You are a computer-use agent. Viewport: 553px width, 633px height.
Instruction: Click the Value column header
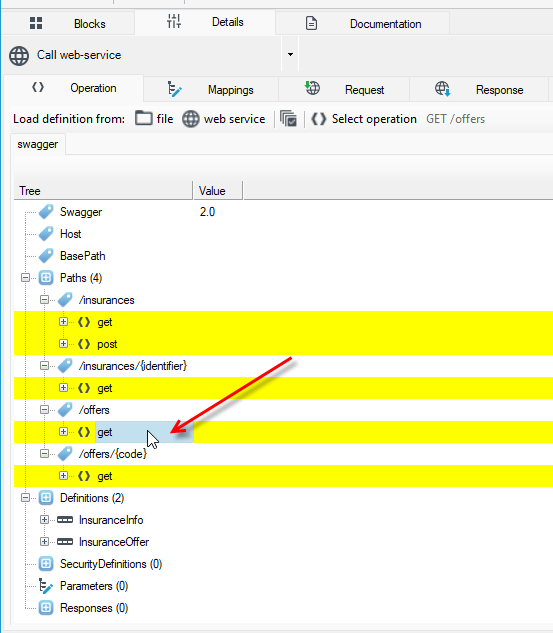coord(218,191)
